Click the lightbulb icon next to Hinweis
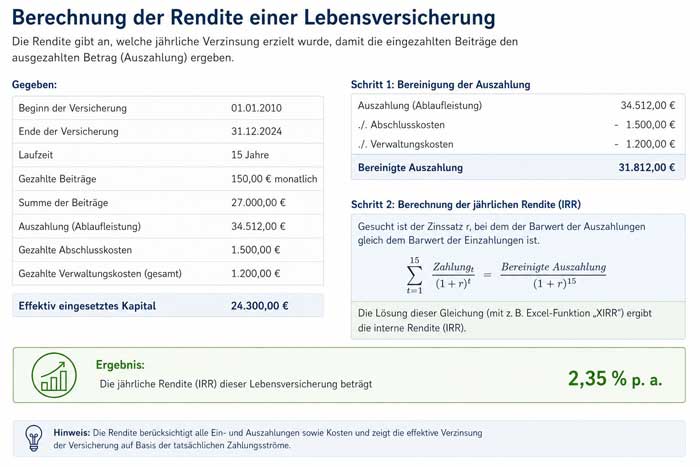Viewport: 700px width, 467px height. tap(34, 438)
